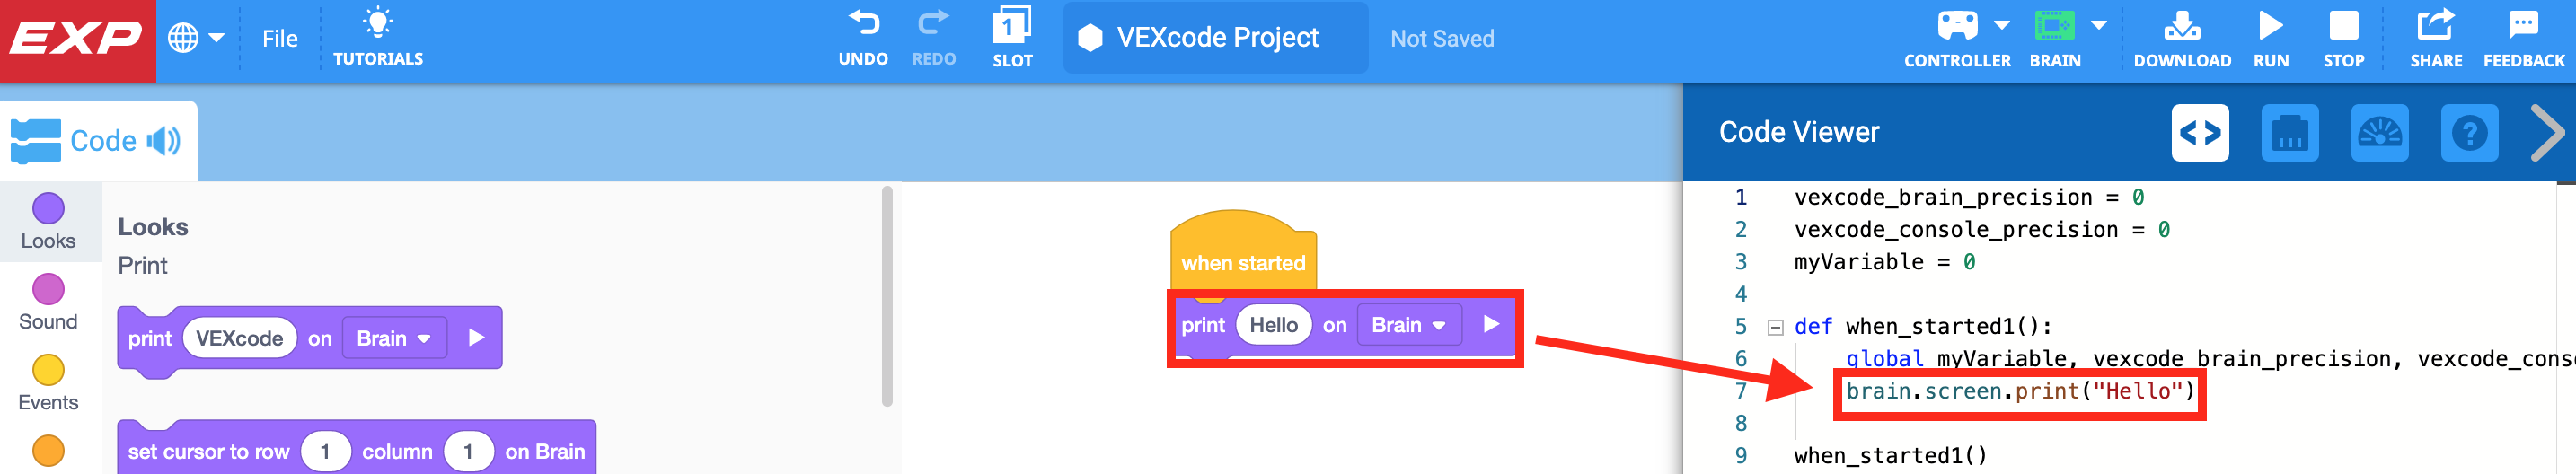Open the File menu
Viewport: 2576px width, 474px height.
(280, 39)
